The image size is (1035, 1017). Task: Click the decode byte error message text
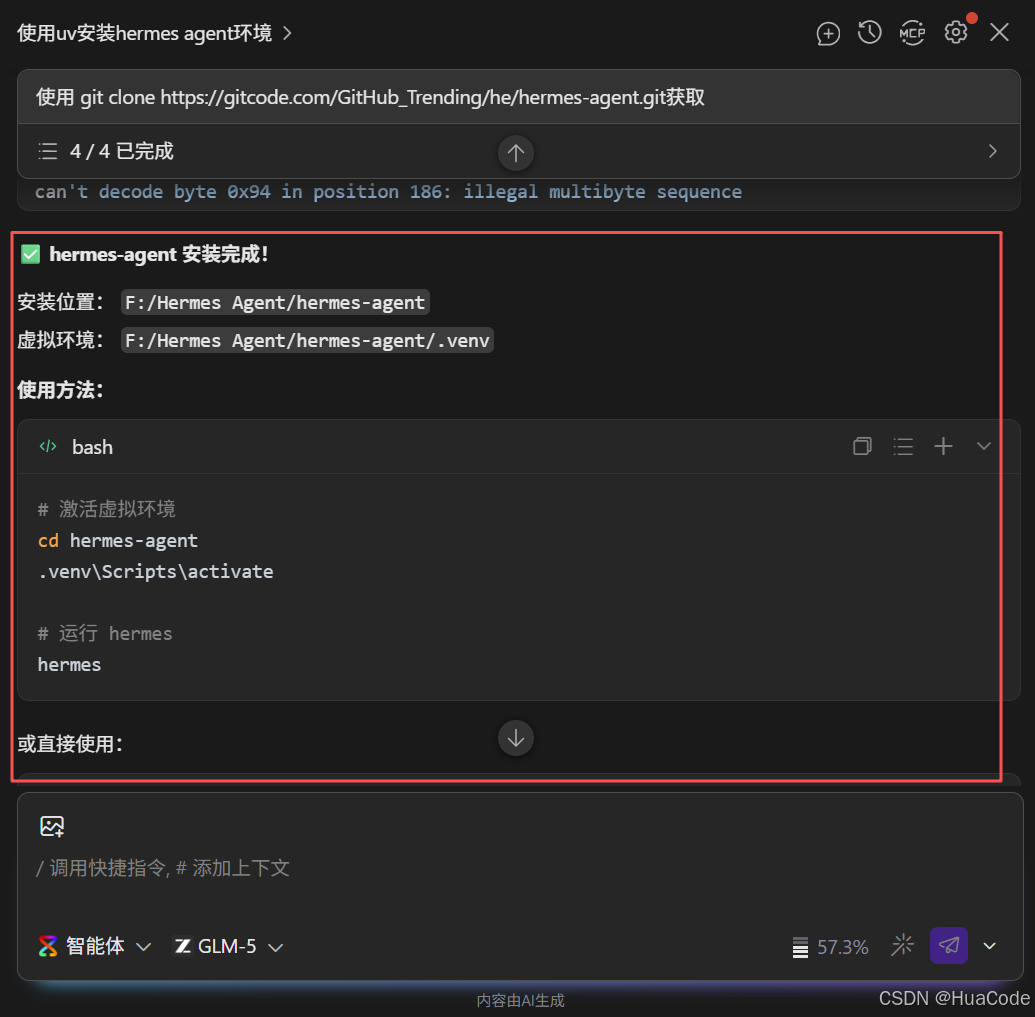388,192
